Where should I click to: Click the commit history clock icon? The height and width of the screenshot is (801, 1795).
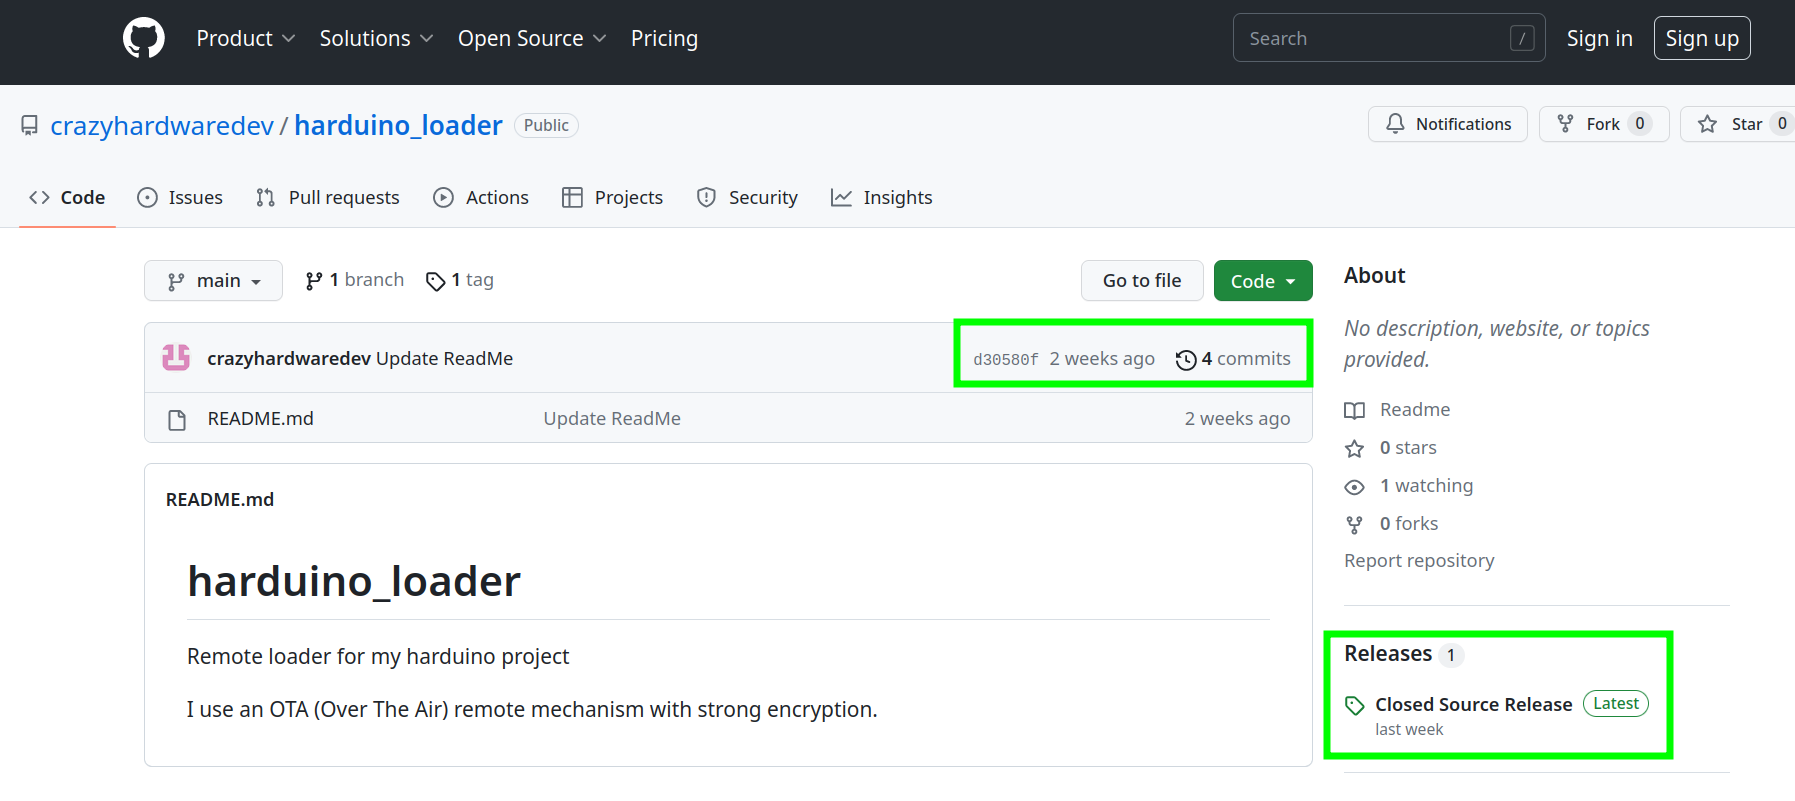pyautogui.click(x=1186, y=360)
